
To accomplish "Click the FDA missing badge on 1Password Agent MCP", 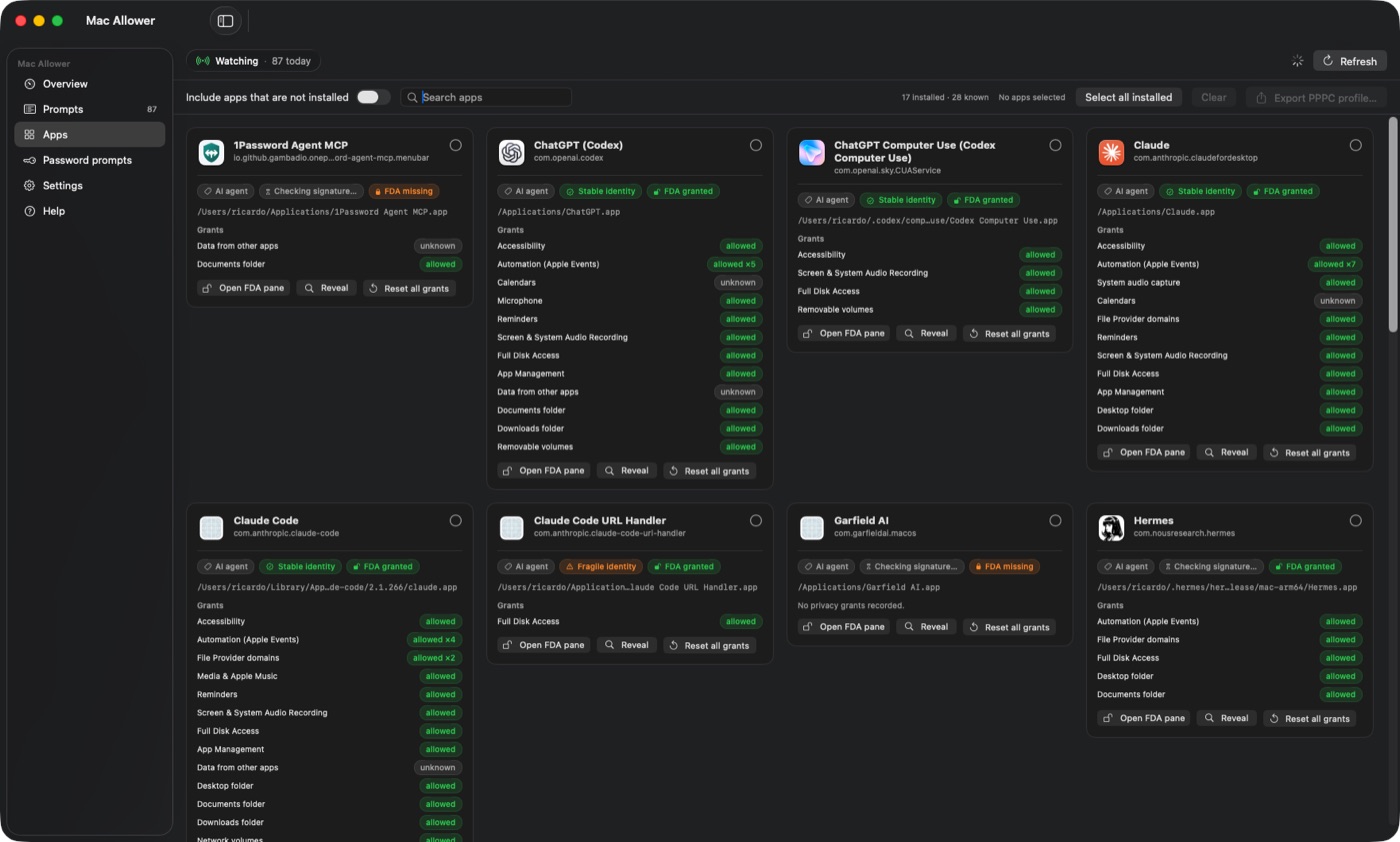I will [404, 191].
